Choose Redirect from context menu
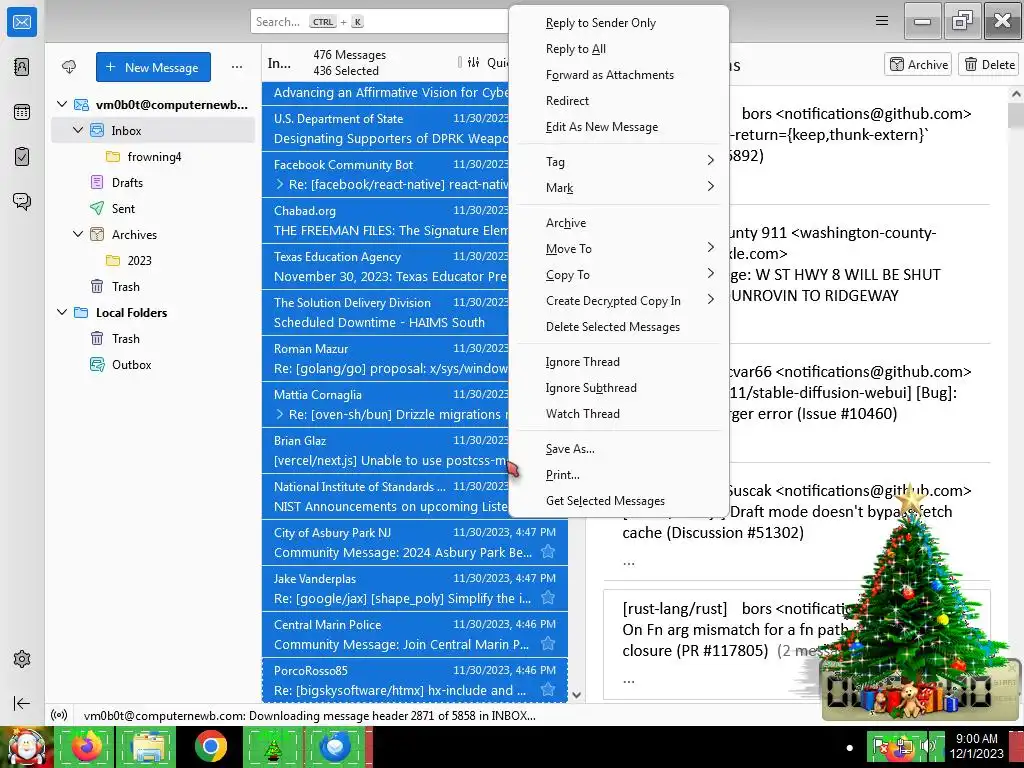 (618, 101)
